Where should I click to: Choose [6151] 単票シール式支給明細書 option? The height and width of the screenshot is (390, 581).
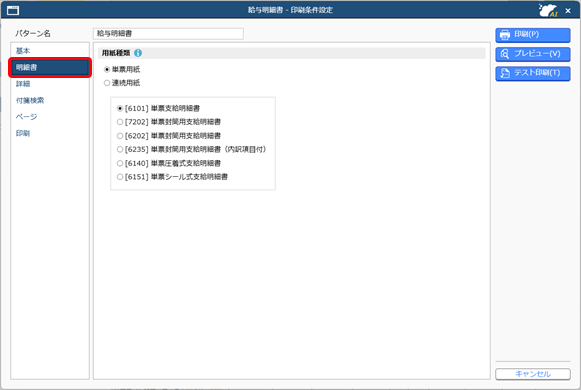120,177
